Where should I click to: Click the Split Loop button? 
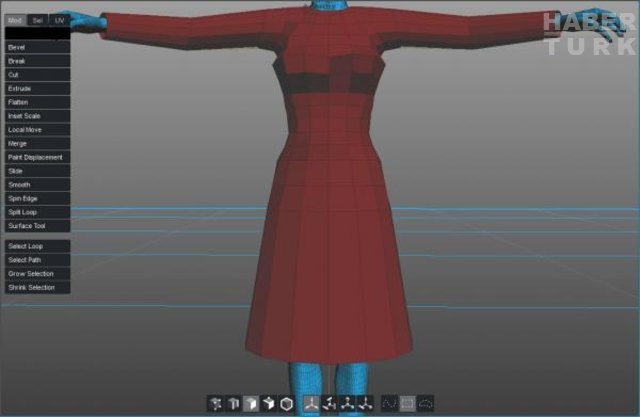(x=36, y=213)
